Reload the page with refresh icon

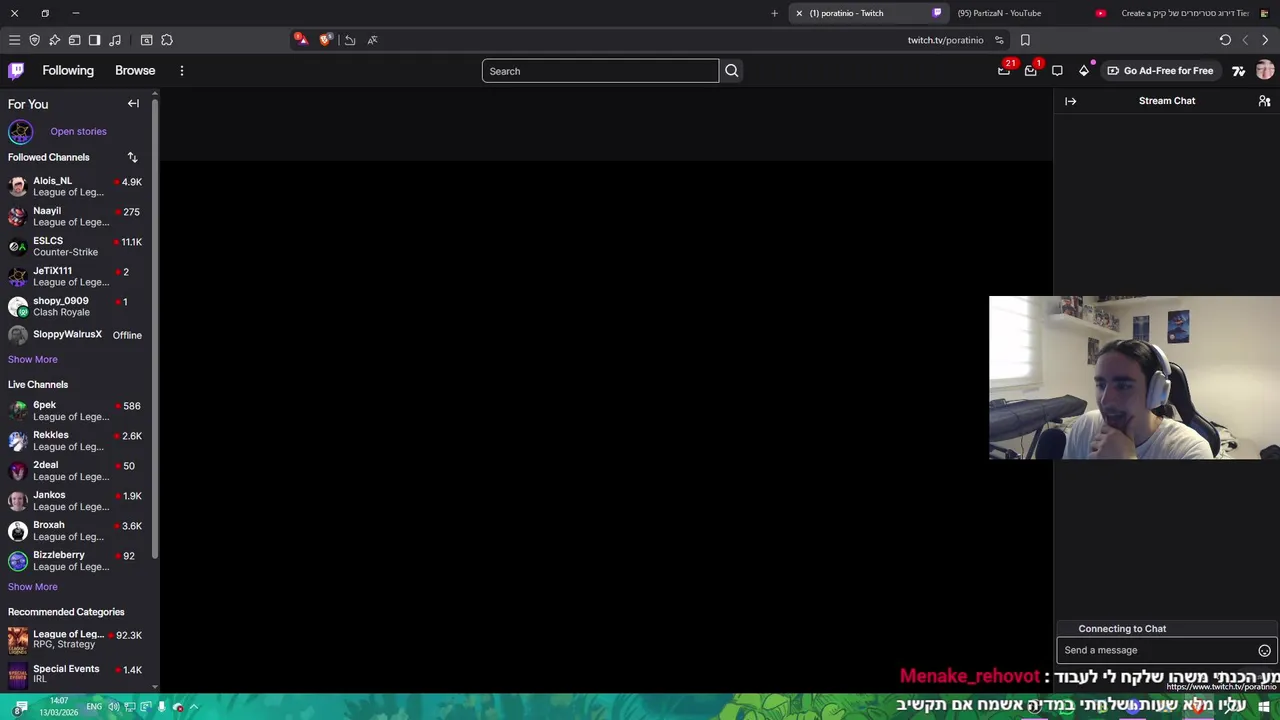point(1225,40)
